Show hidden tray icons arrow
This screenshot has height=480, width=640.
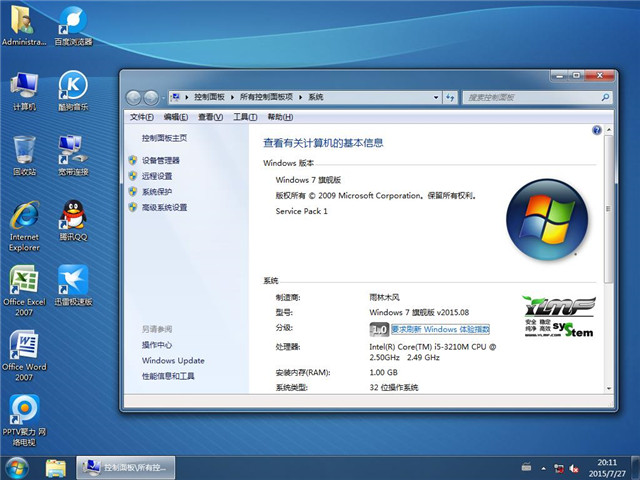544,469
